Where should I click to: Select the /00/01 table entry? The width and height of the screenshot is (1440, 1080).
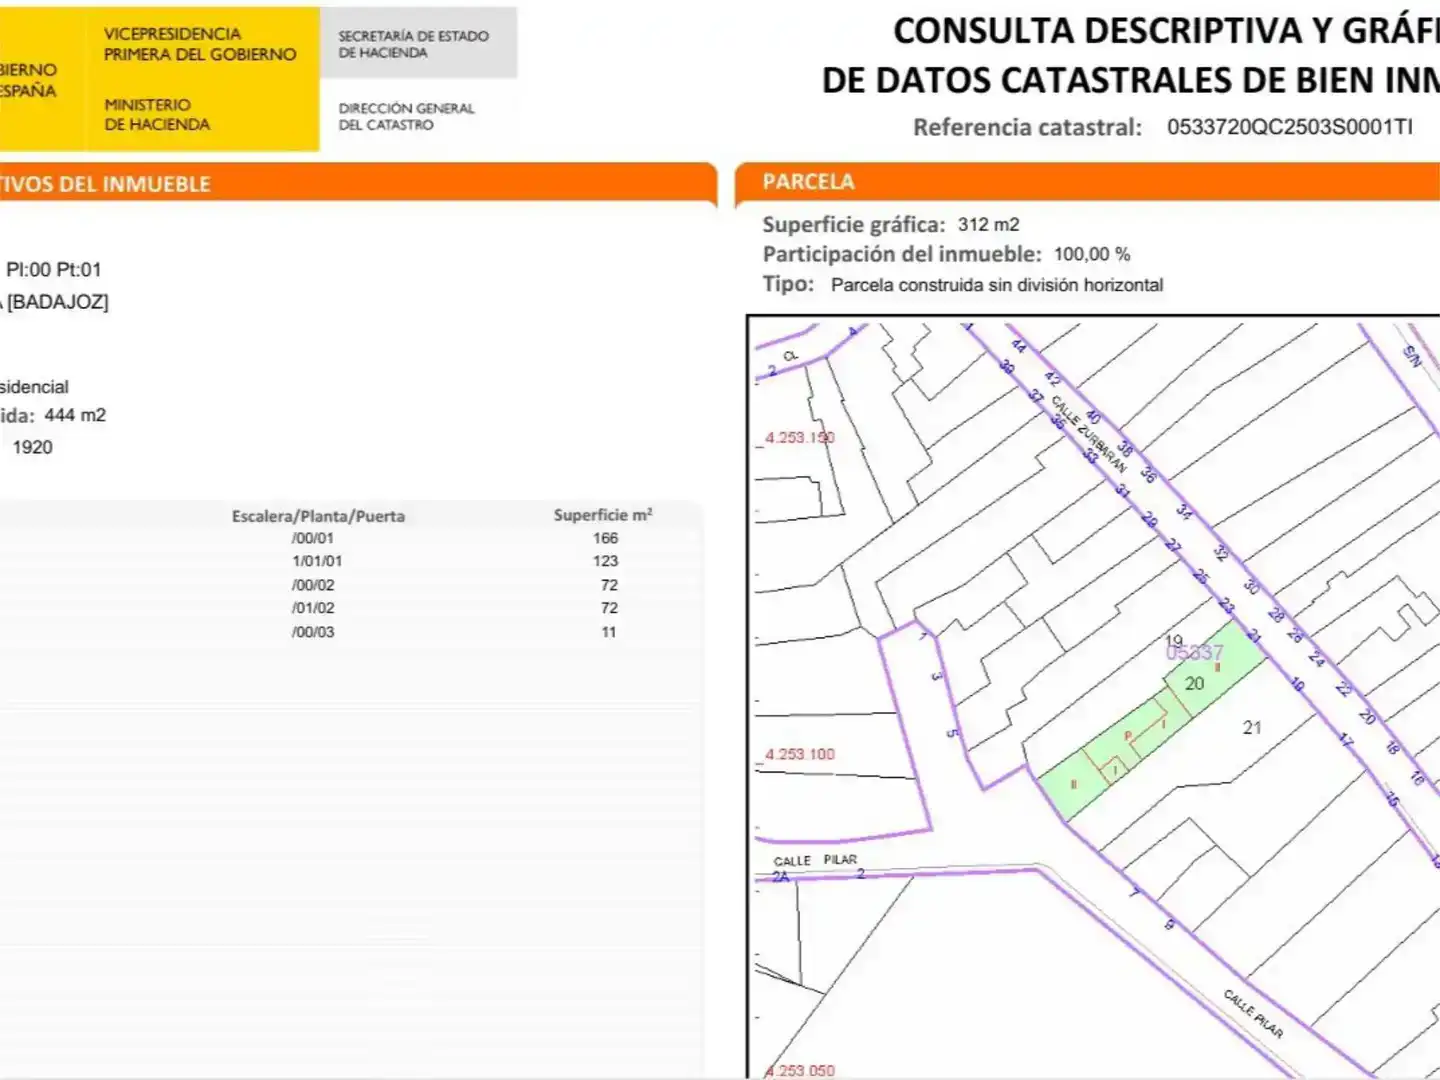coord(313,538)
